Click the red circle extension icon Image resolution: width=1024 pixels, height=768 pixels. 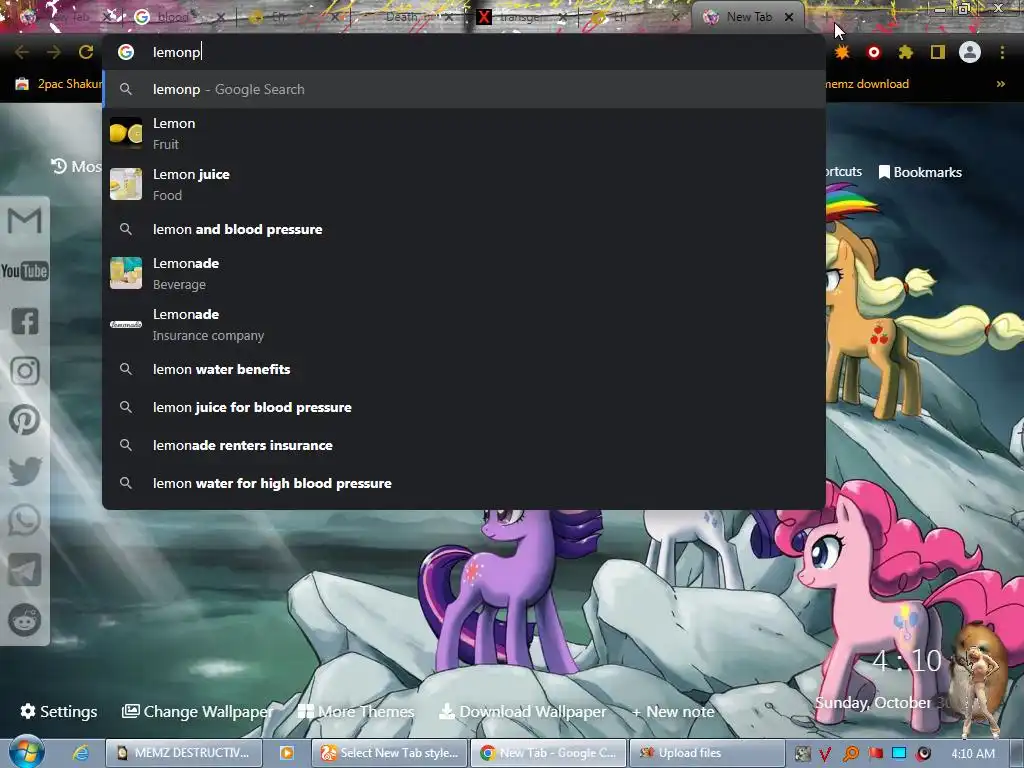coord(873,52)
